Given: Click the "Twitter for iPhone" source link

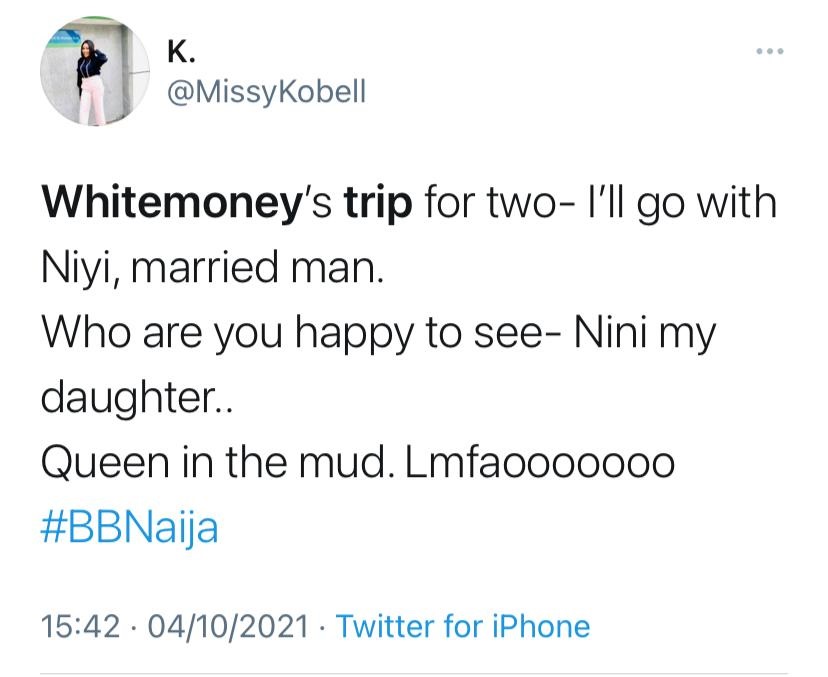Looking at the screenshot, I should 463,627.
